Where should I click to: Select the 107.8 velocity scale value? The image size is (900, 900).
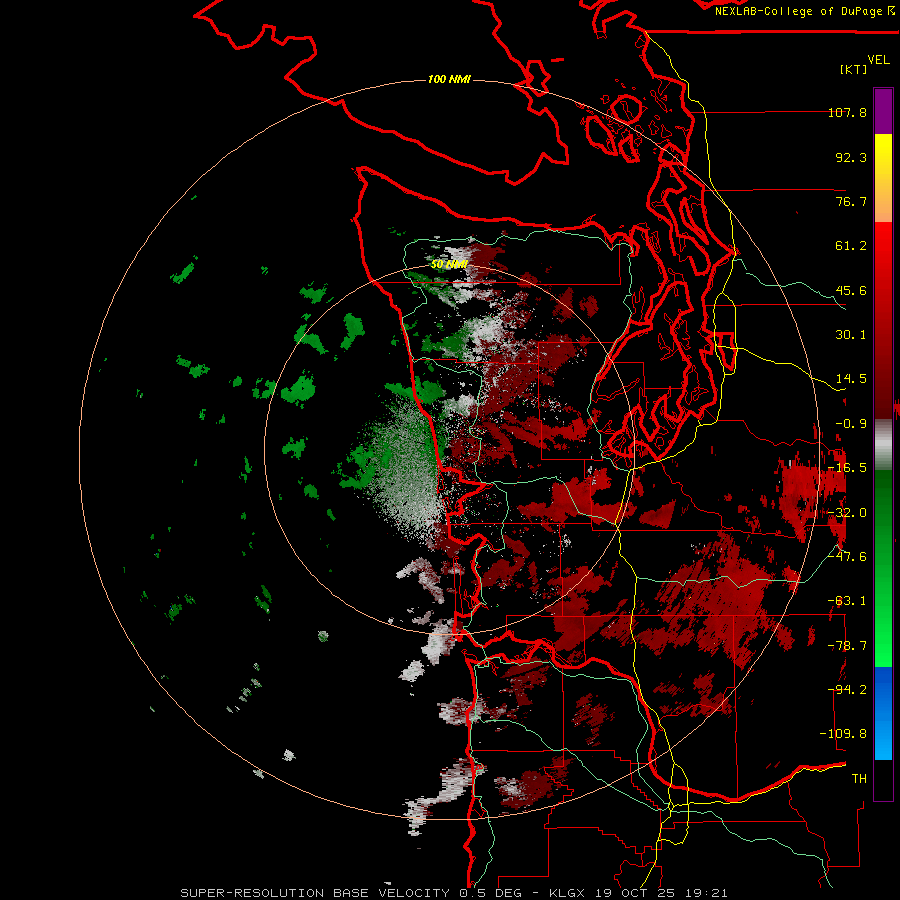point(847,112)
